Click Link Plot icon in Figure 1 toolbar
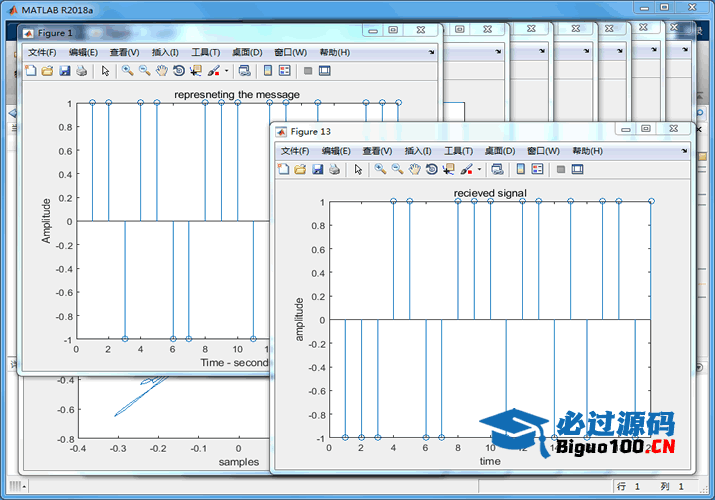The width and height of the screenshot is (715, 500). pyautogui.click(x=244, y=71)
